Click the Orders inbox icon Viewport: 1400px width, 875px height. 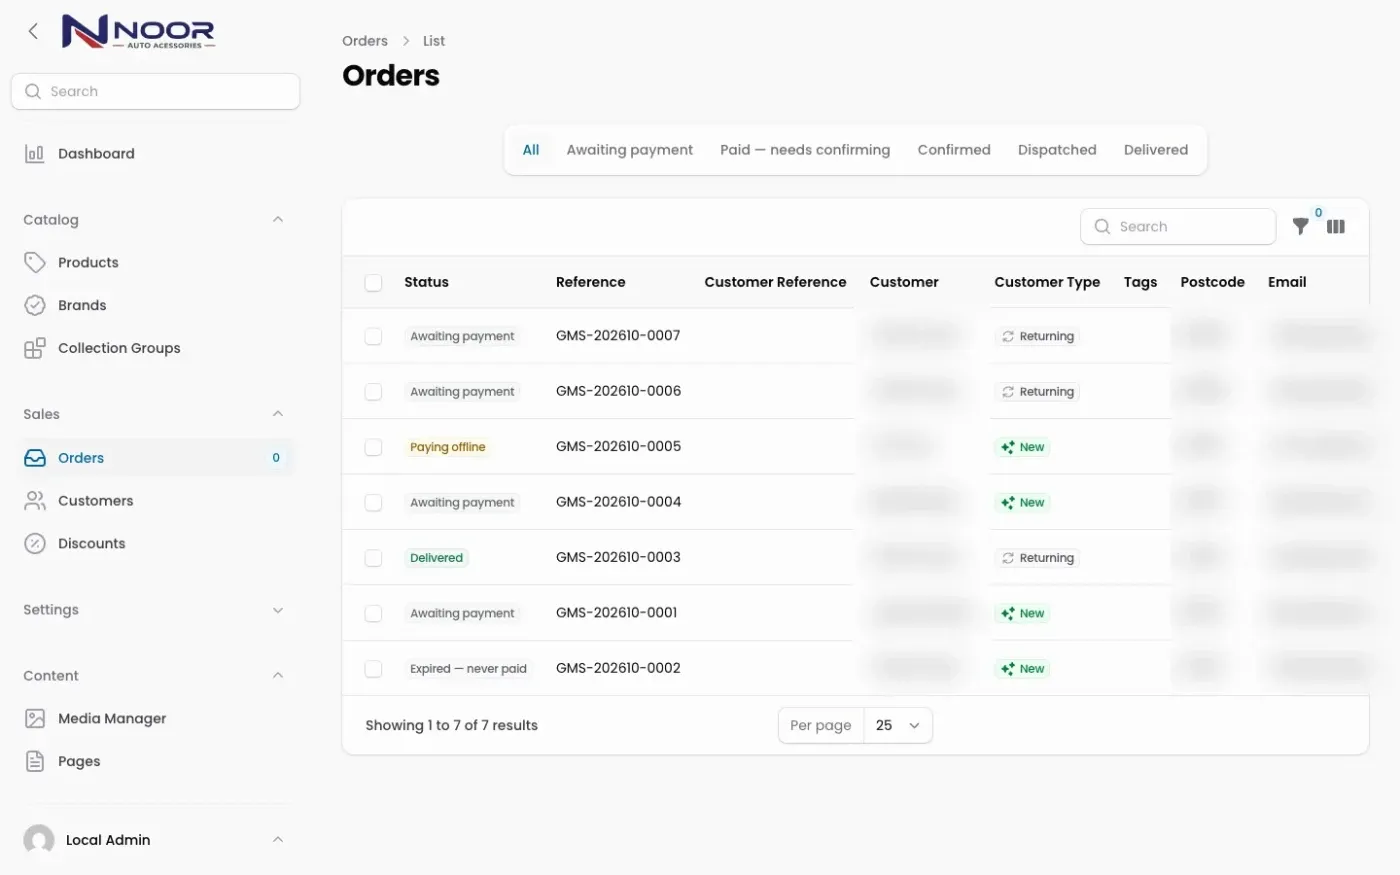(x=35, y=458)
